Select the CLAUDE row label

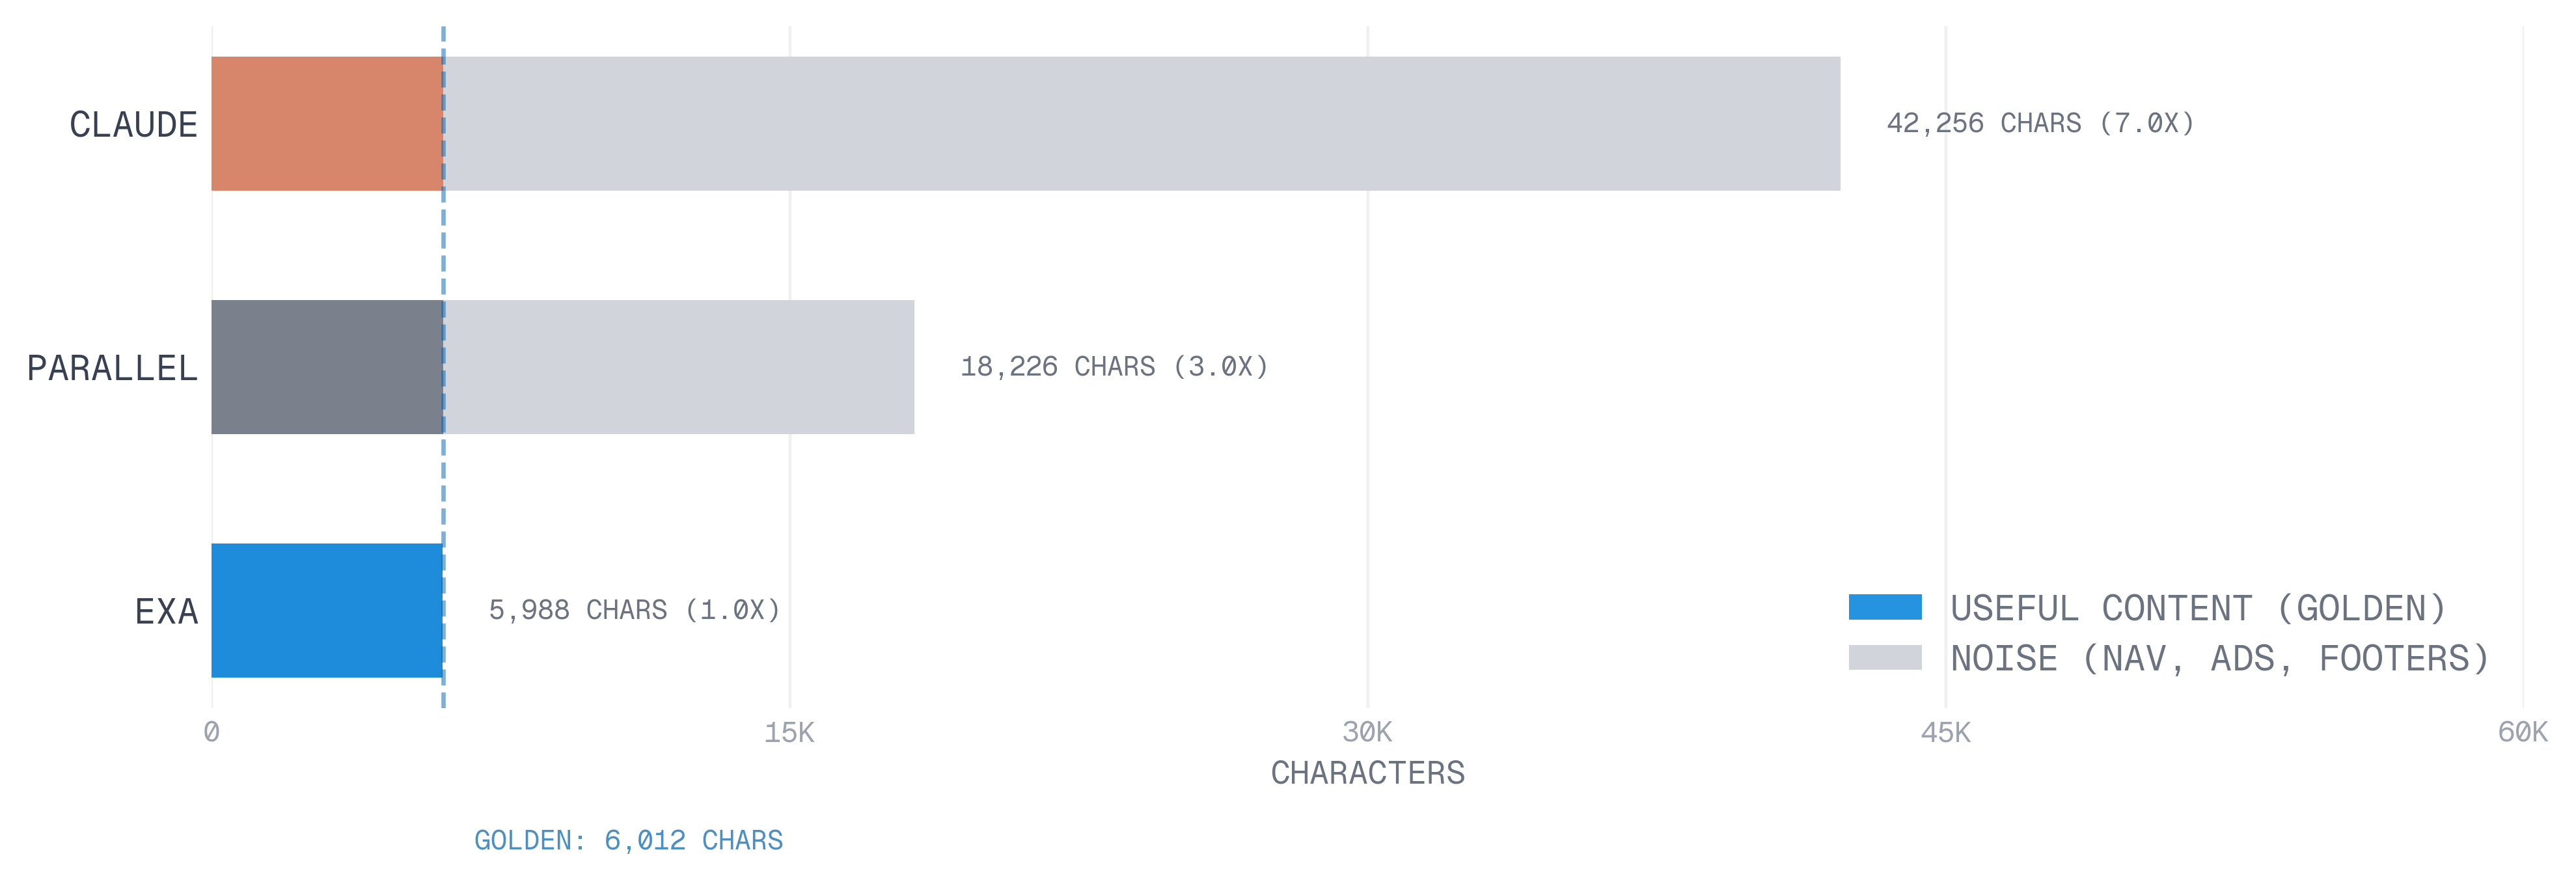point(133,125)
